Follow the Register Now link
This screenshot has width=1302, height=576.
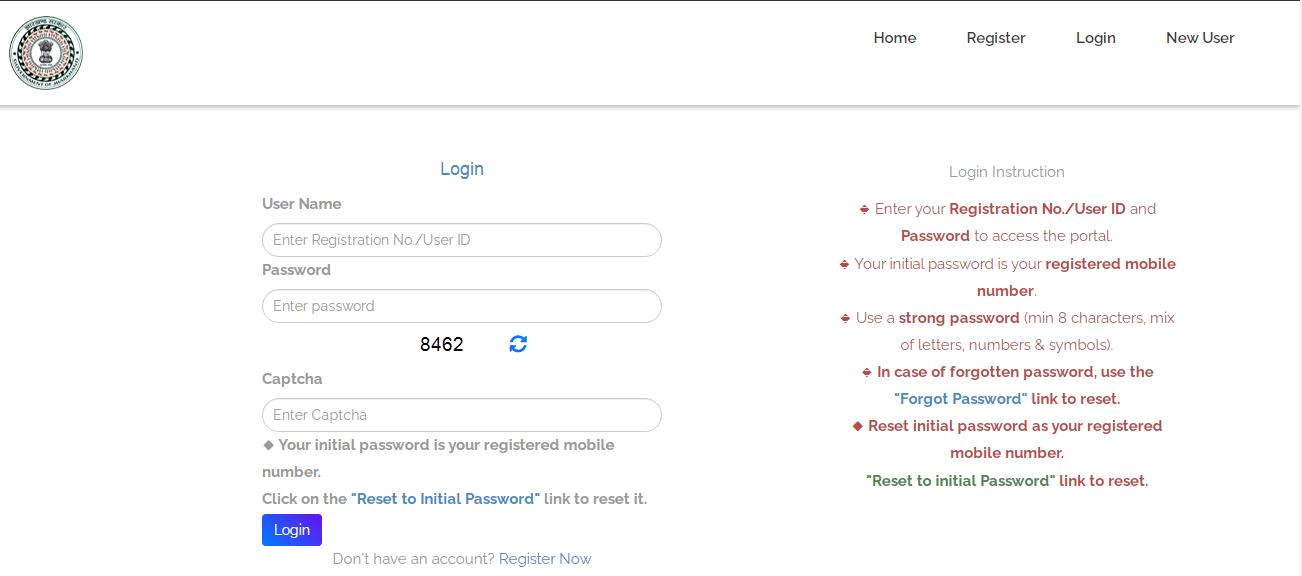tap(545, 559)
